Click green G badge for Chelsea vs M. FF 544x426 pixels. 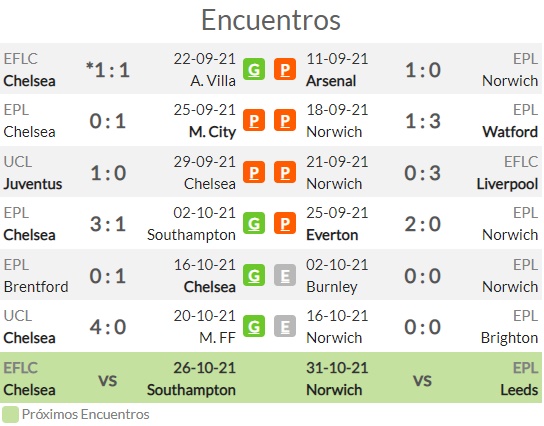(254, 326)
